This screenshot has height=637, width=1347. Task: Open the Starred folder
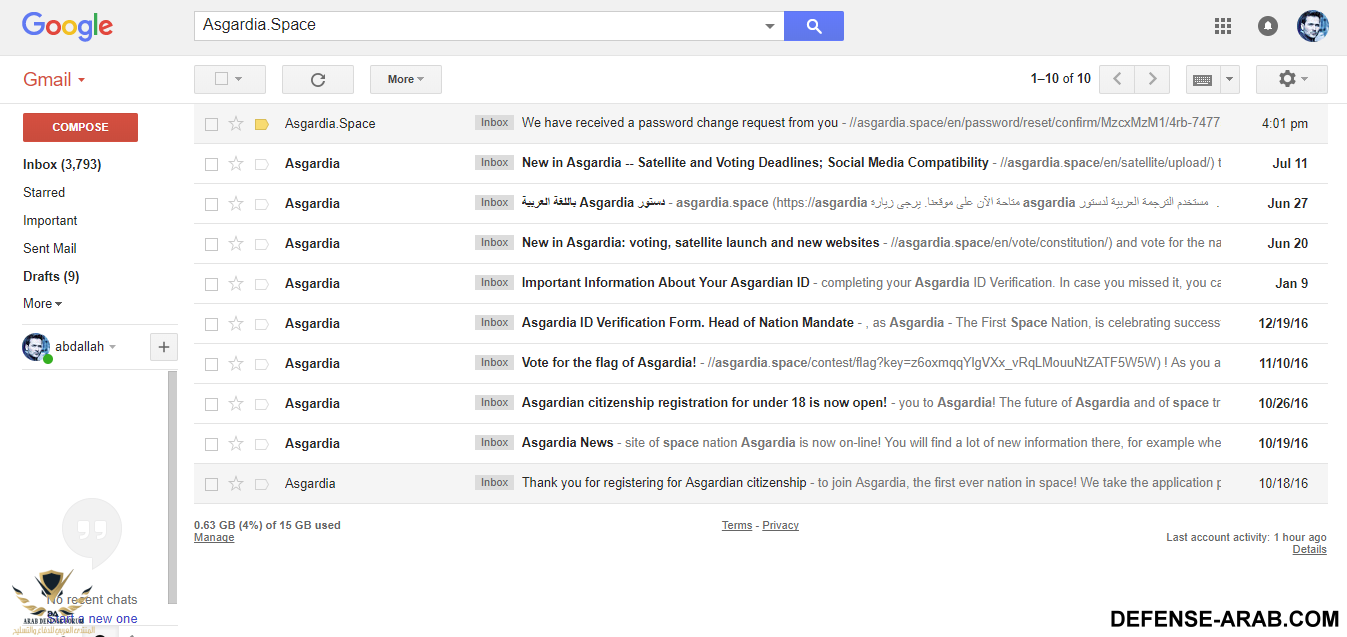44,192
